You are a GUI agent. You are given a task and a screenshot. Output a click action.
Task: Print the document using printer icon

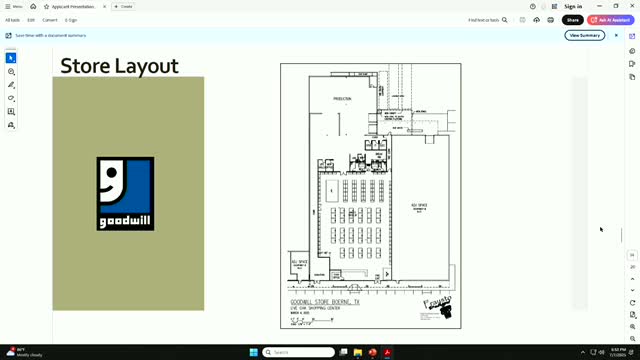551,20
